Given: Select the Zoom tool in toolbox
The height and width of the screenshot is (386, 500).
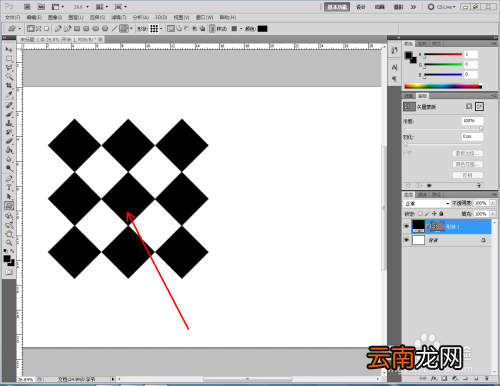Looking at the screenshot, I should click(x=9, y=243).
